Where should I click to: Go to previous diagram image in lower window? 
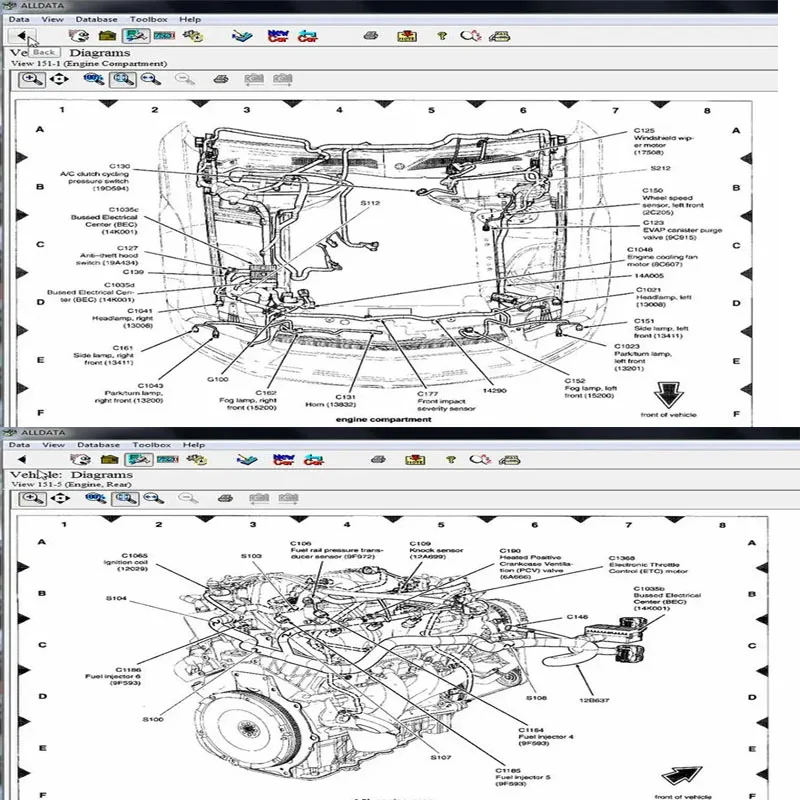point(259,498)
